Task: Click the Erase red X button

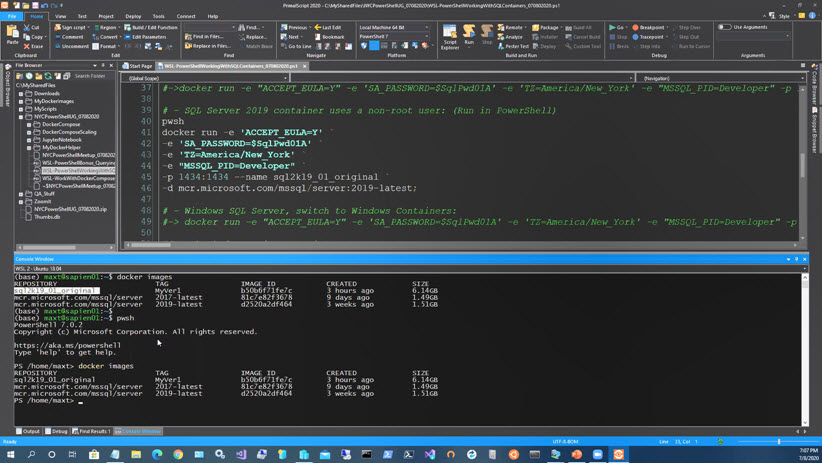Action: [x=33, y=46]
